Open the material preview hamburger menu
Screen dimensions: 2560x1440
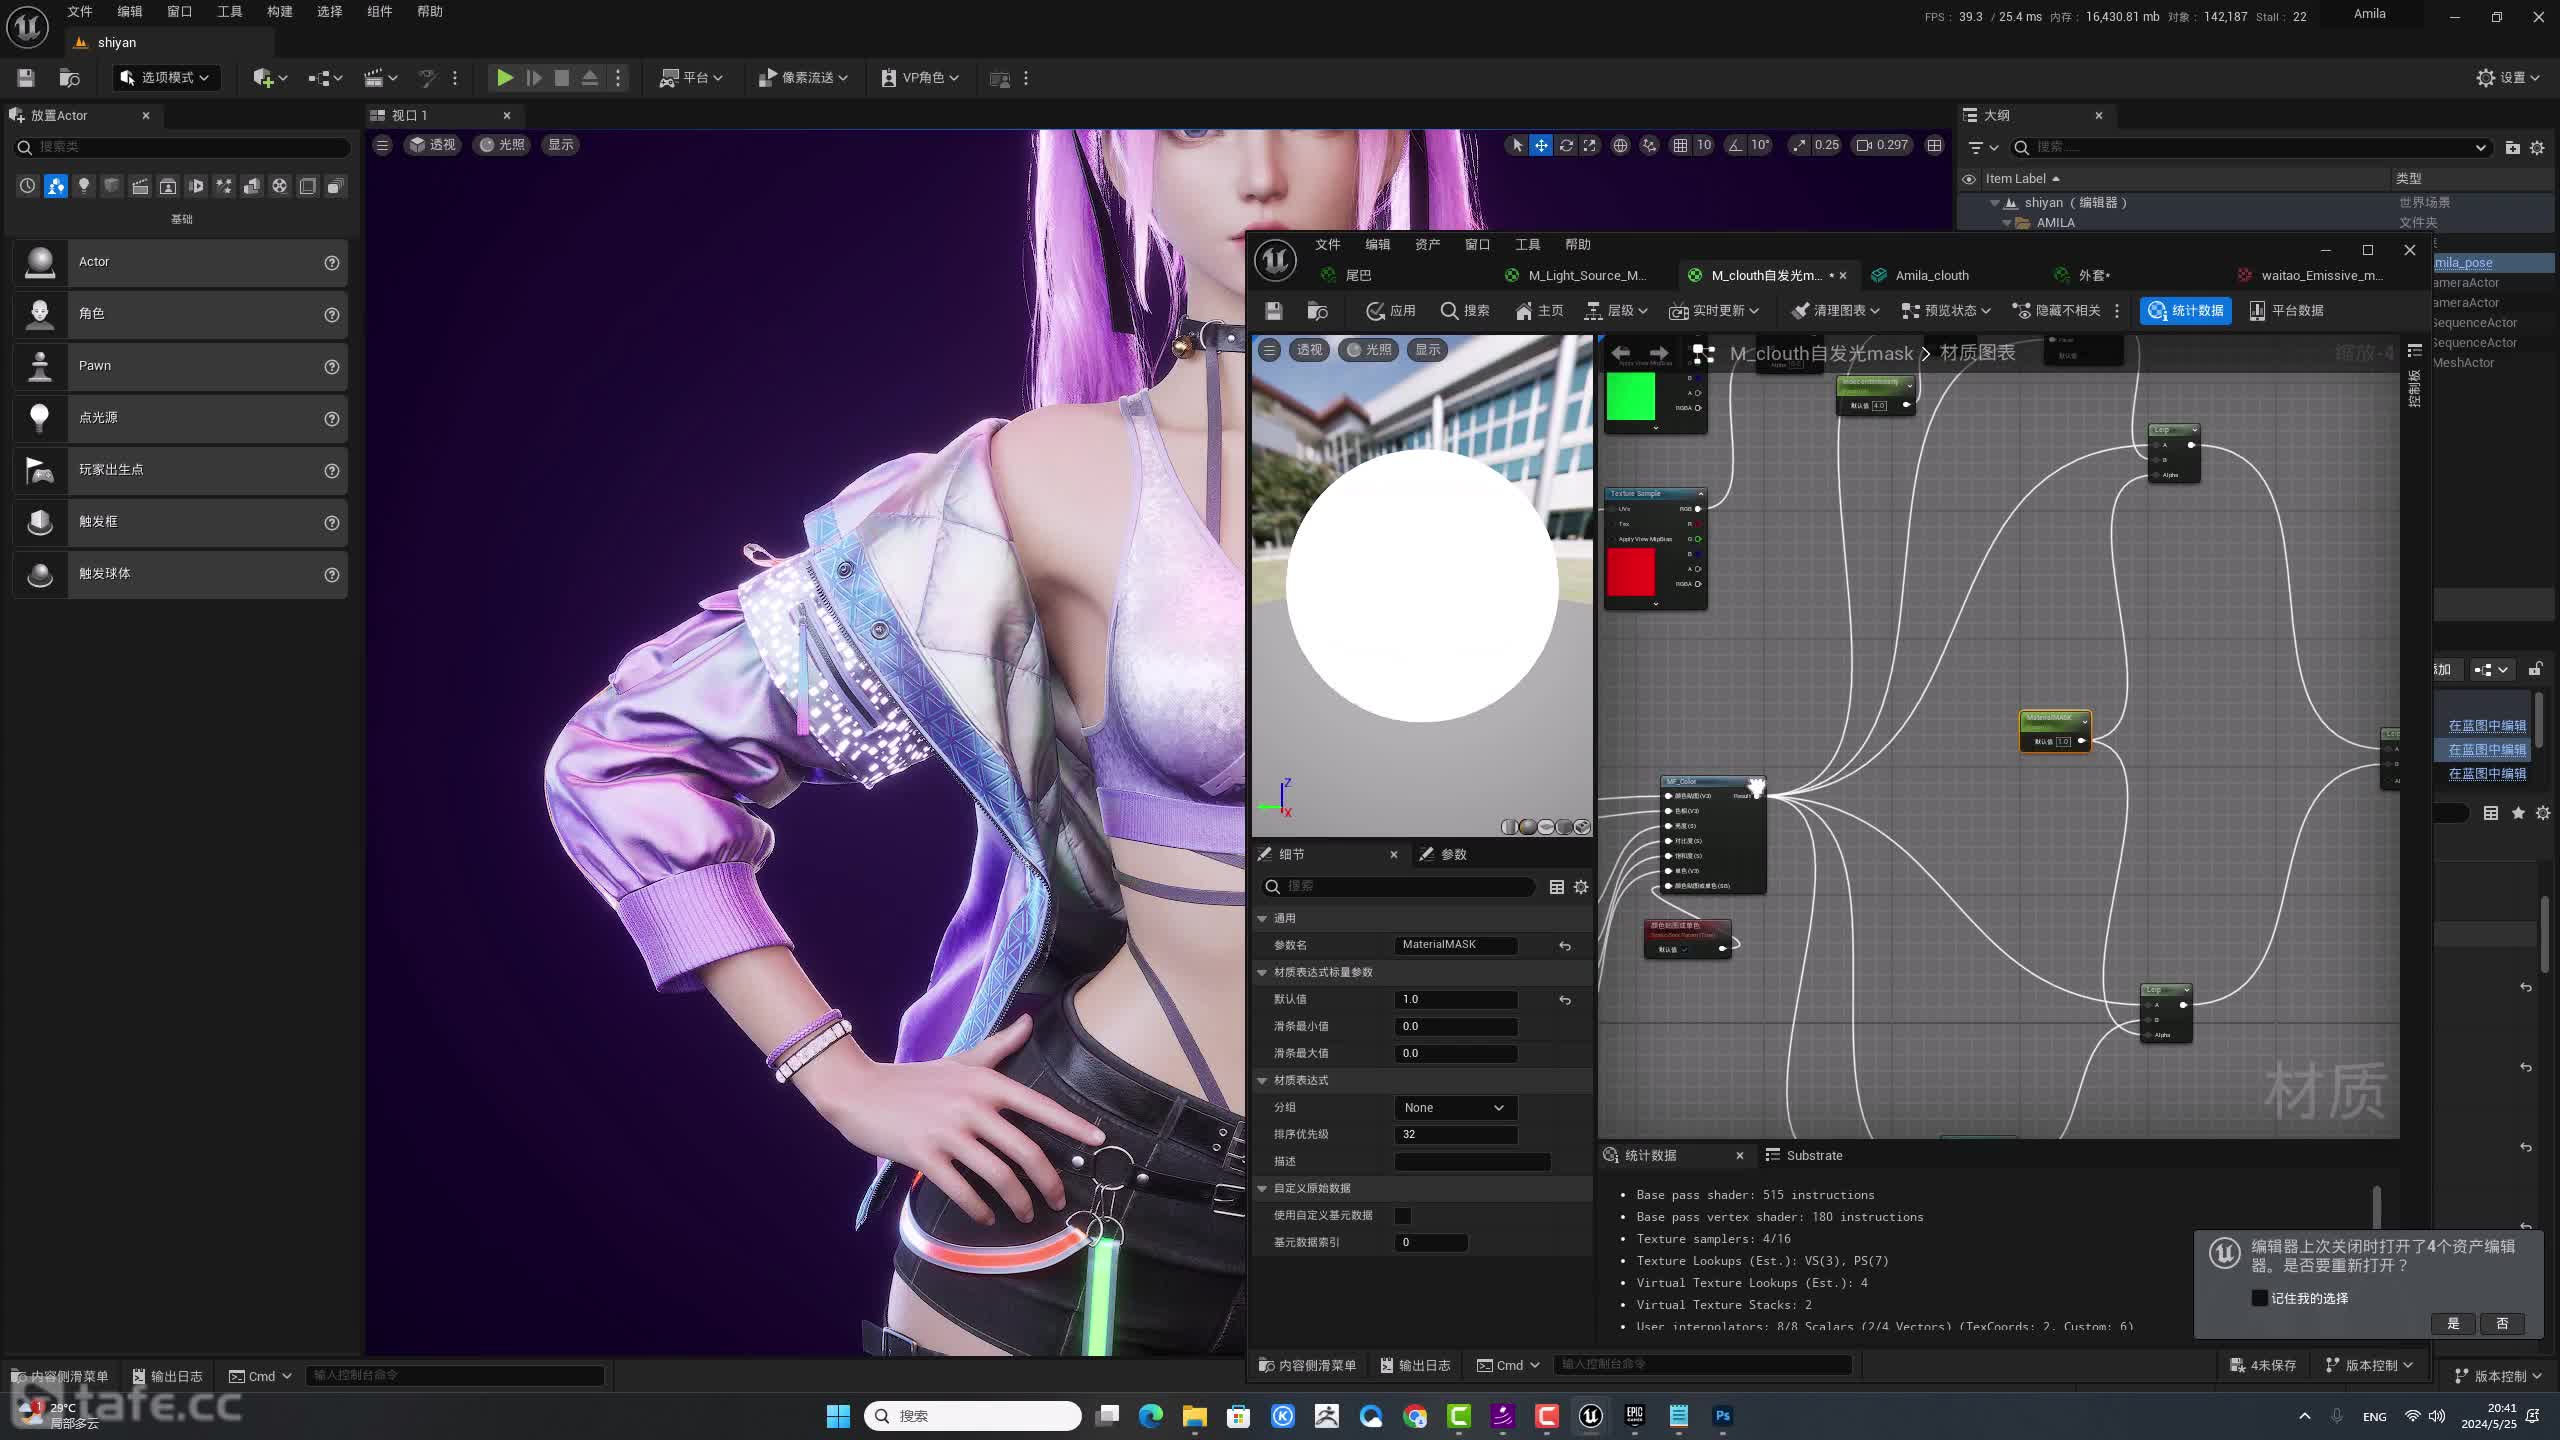click(x=1269, y=349)
